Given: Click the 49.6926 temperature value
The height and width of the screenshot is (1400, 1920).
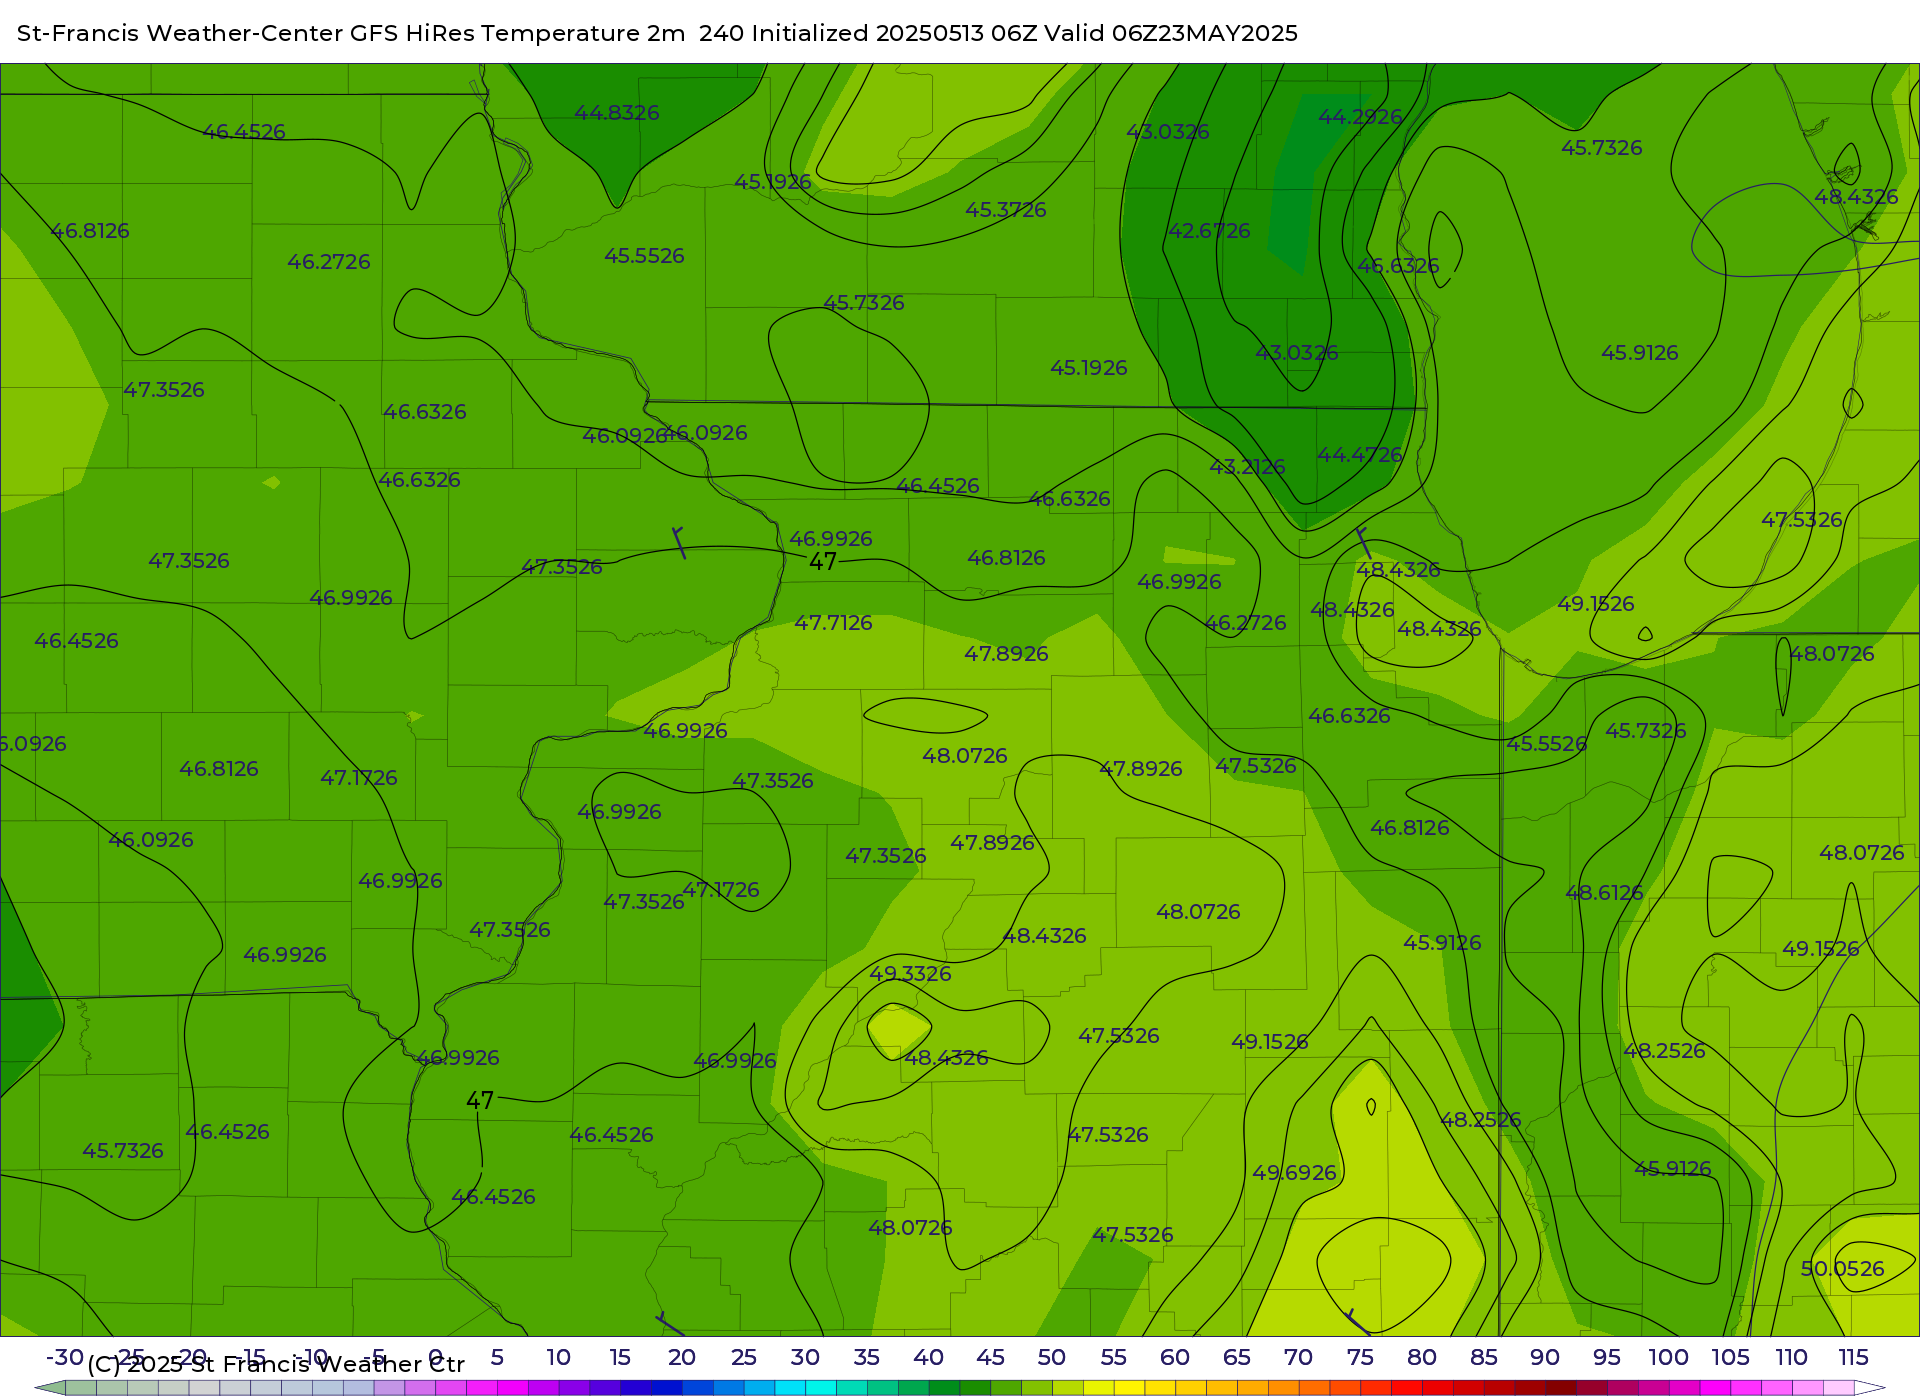Looking at the screenshot, I should (1294, 1173).
